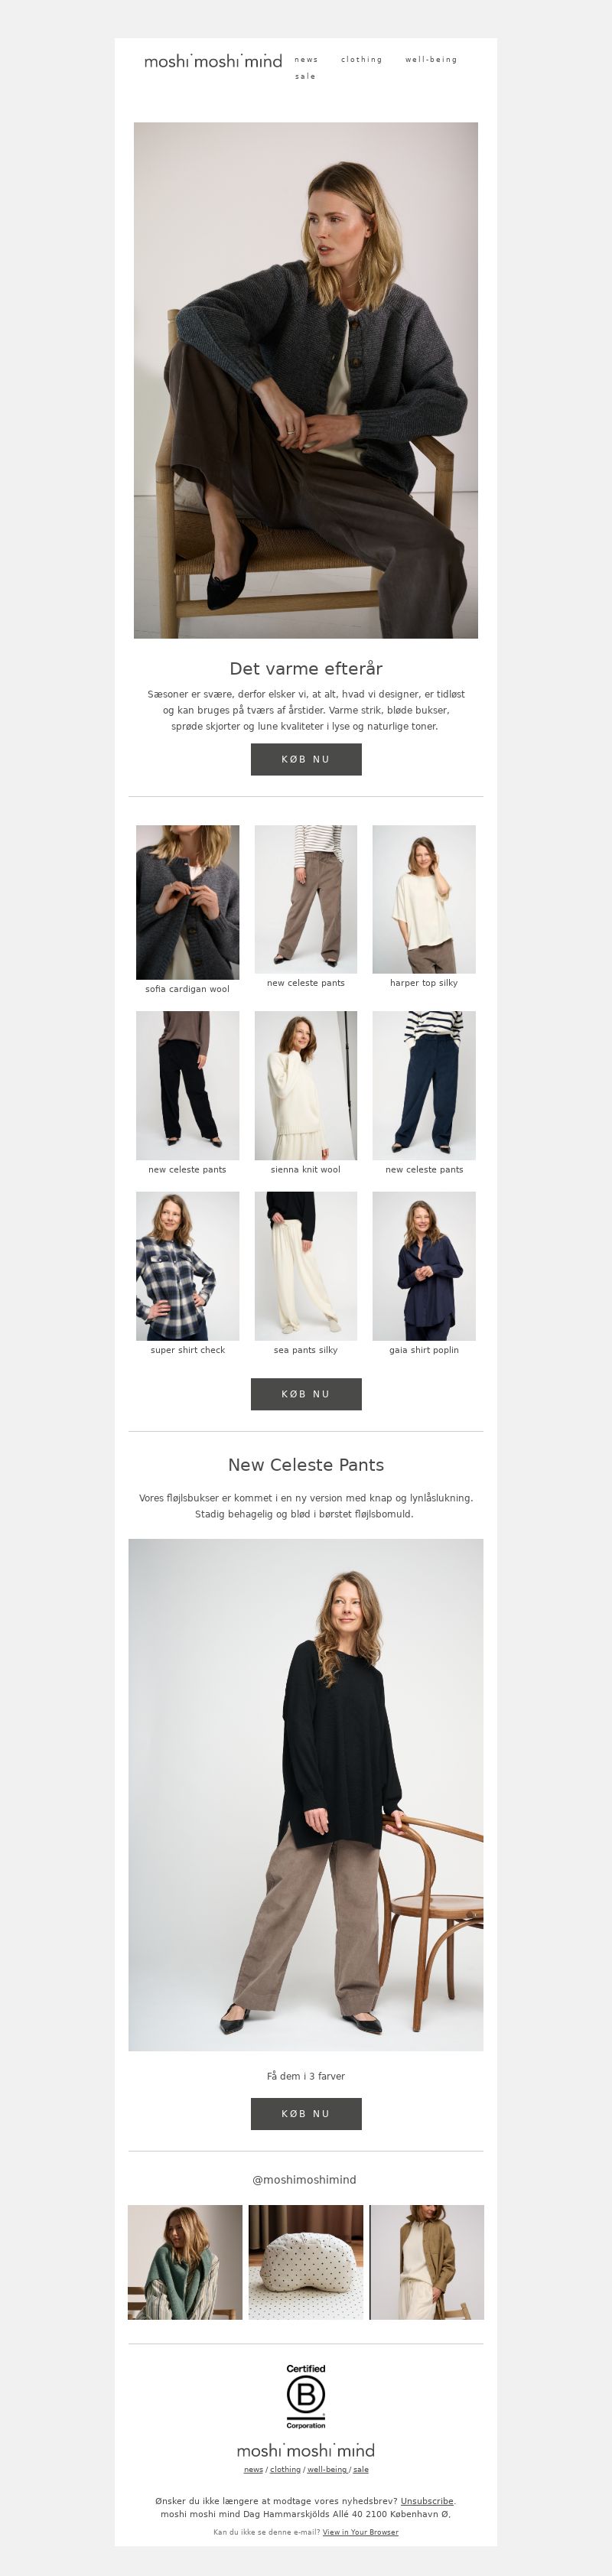Click KØB NU under Få dem i 3 farver

click(306, 2114)
